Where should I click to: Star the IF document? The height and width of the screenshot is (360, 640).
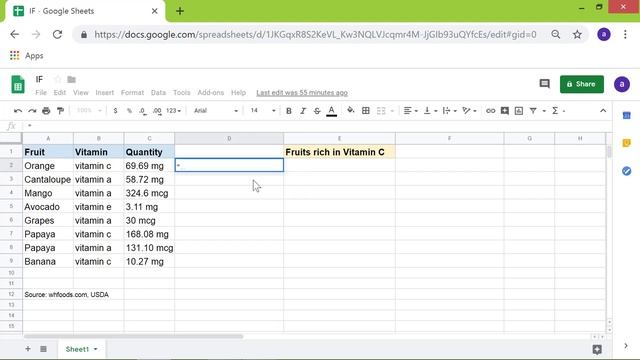(58, 79)
